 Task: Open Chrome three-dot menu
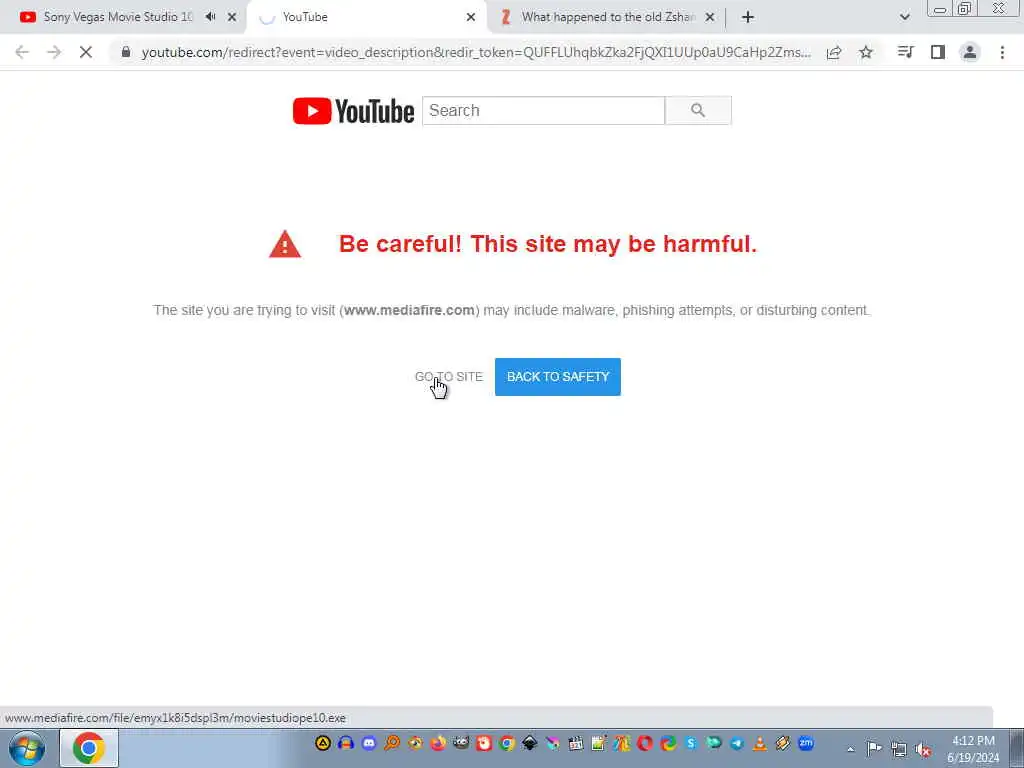1002,52
